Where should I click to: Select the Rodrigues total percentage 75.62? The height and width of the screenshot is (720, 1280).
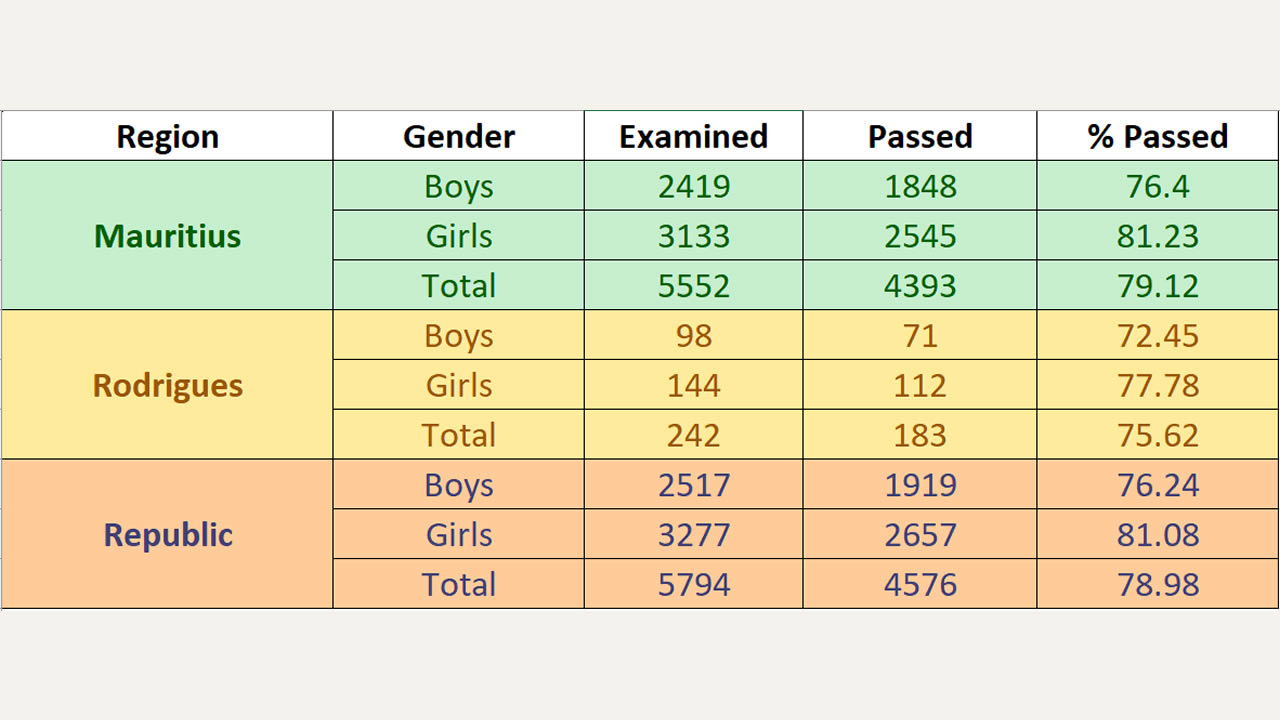[x=1157, y=435]
